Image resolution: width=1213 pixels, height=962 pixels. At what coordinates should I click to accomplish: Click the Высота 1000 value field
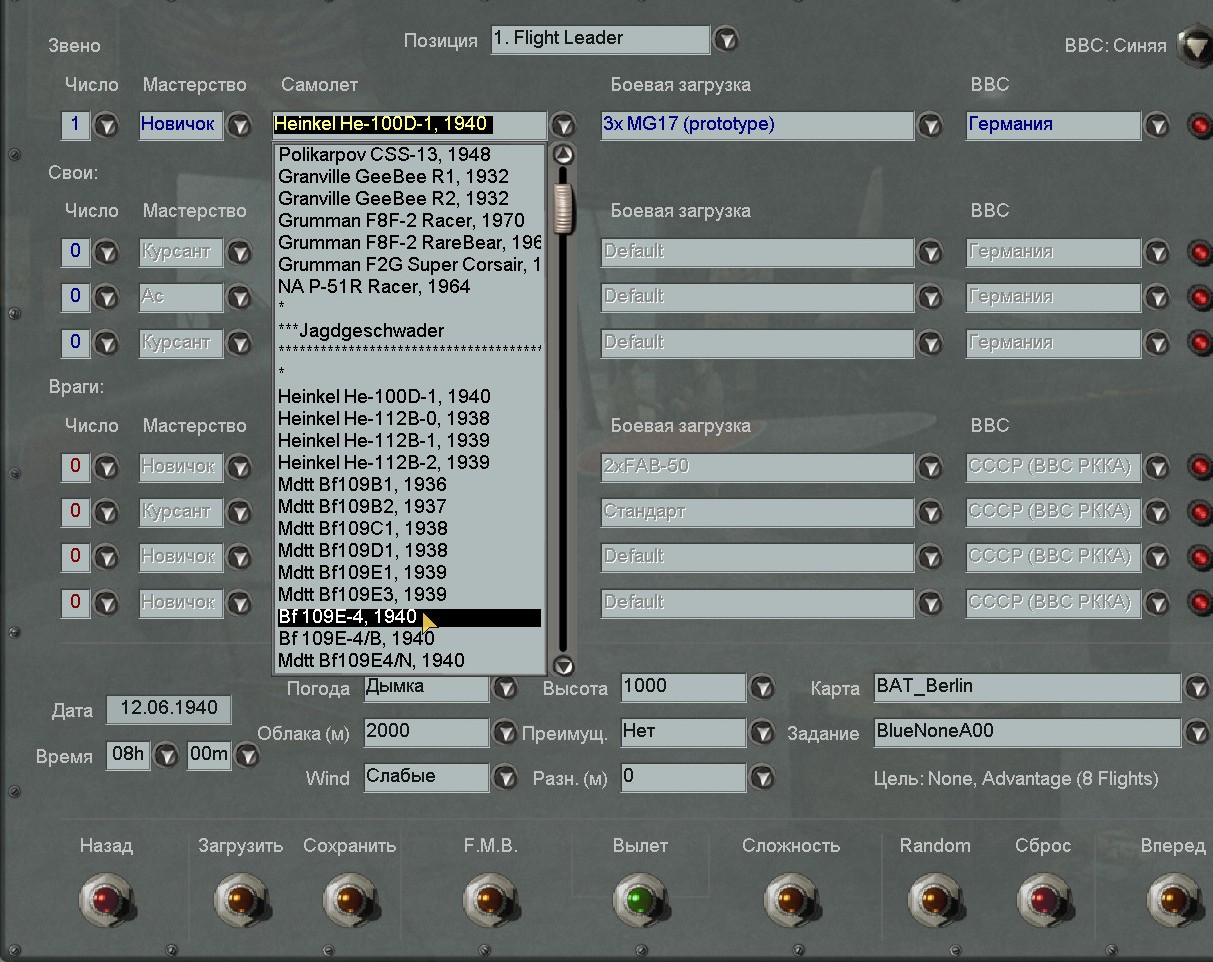[683, 687]
